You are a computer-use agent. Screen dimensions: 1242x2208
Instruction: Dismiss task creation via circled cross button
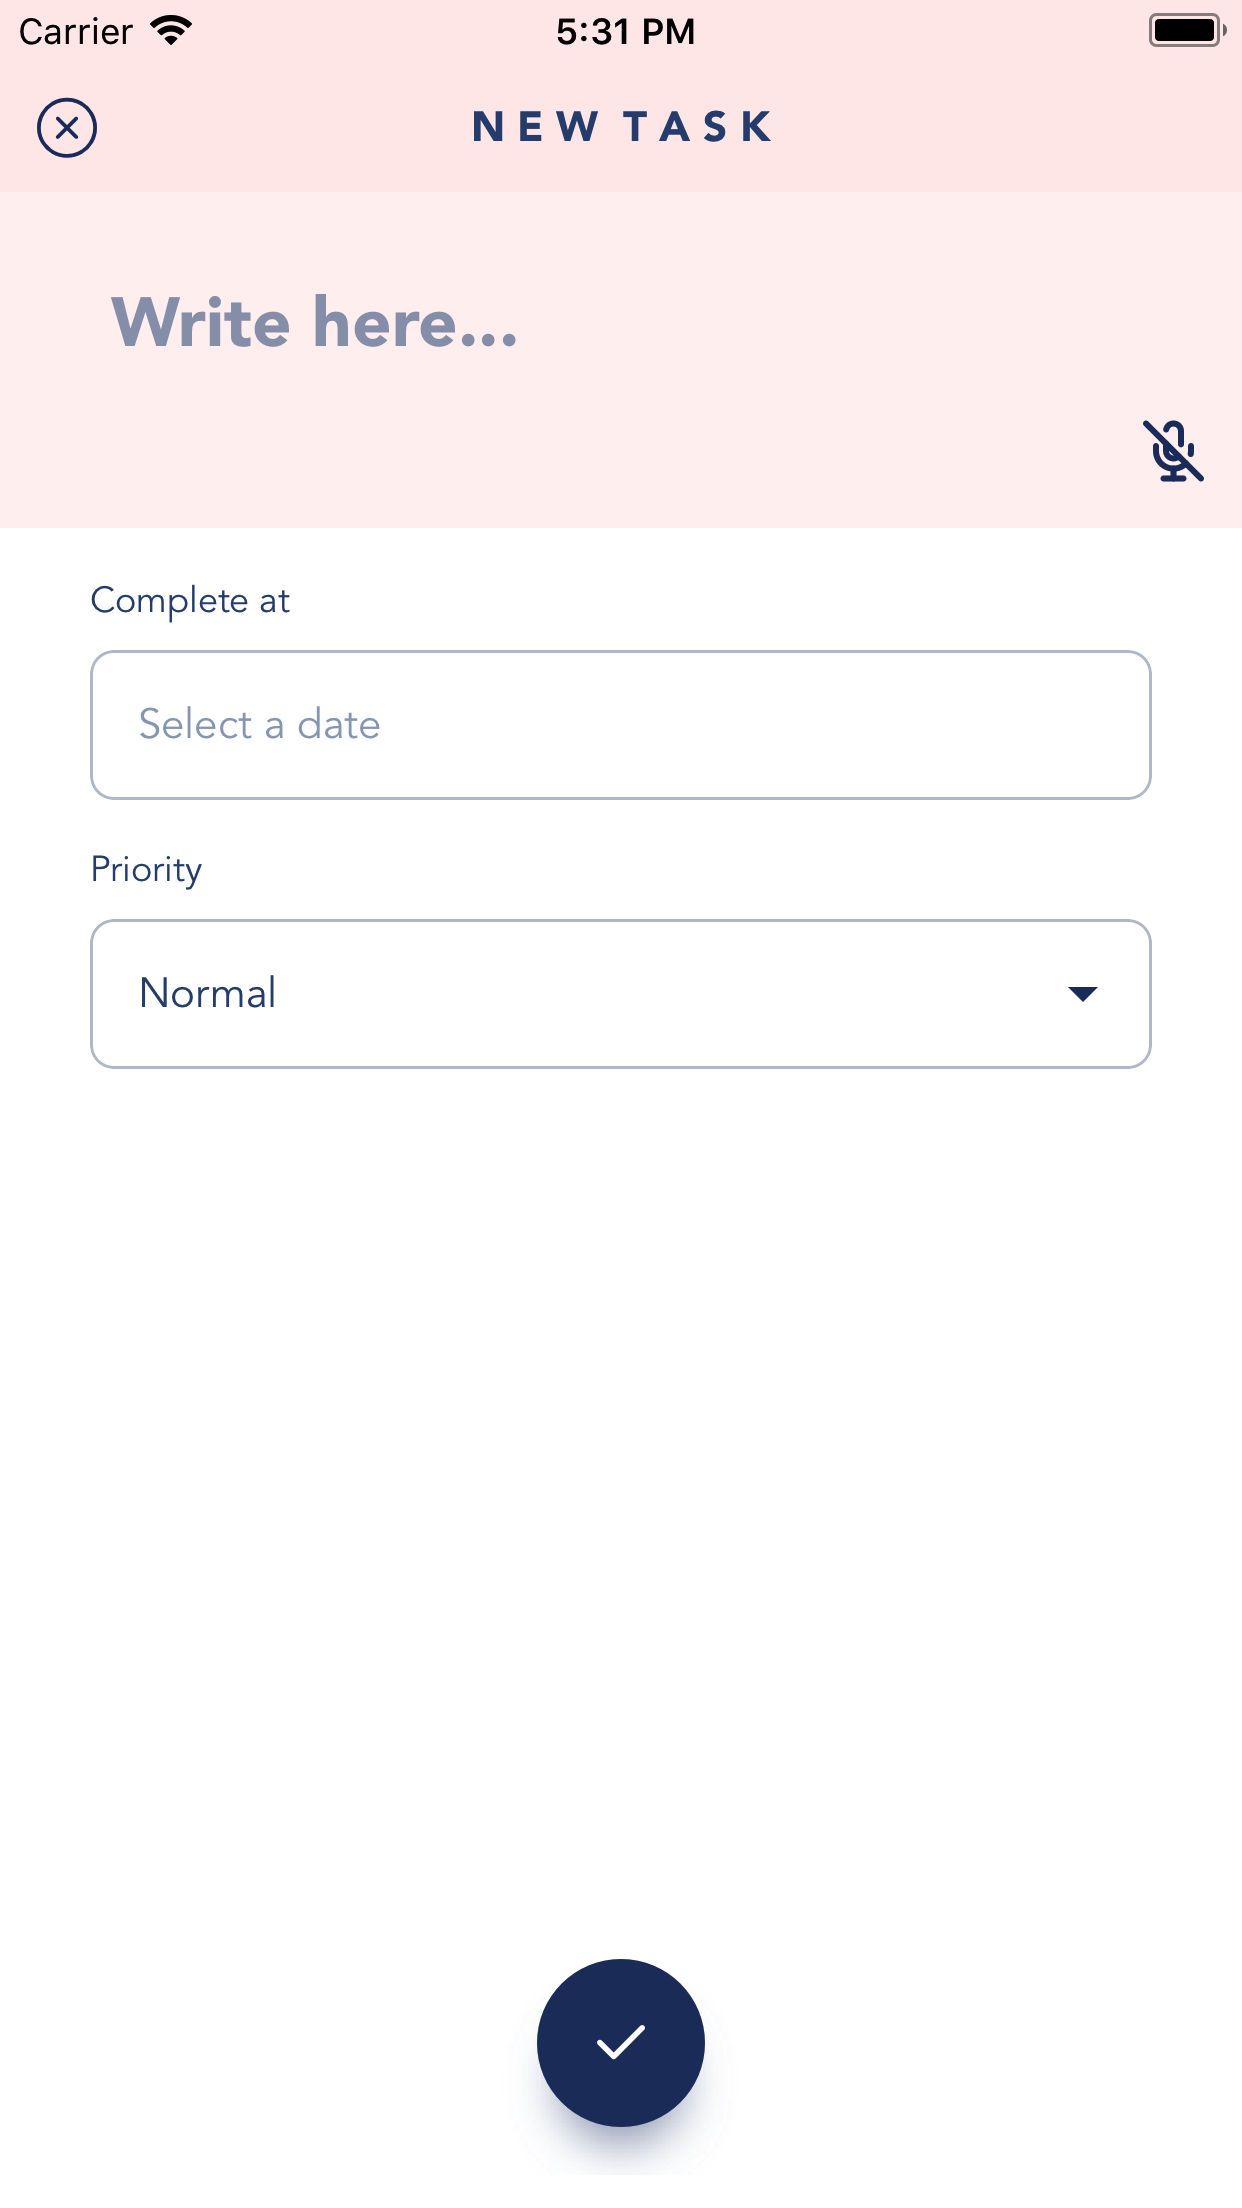click(x=67, y=128)
